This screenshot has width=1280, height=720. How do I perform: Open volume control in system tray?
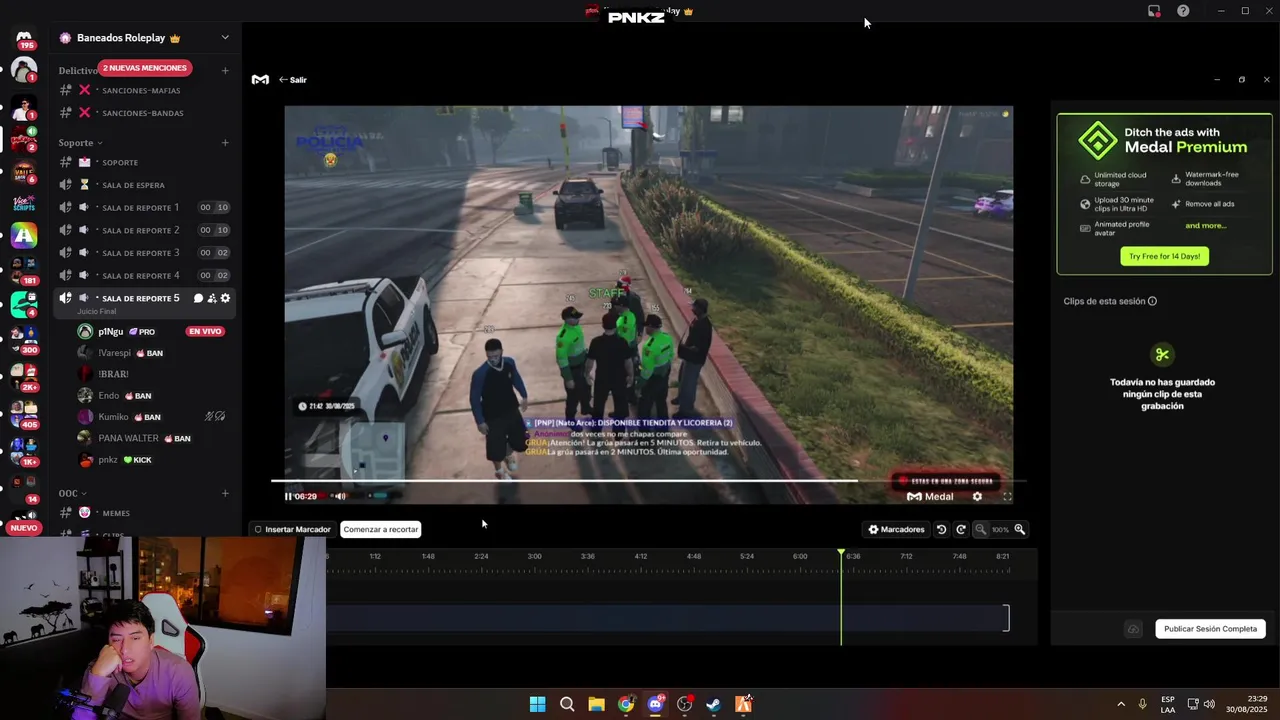pos(1209,704)
